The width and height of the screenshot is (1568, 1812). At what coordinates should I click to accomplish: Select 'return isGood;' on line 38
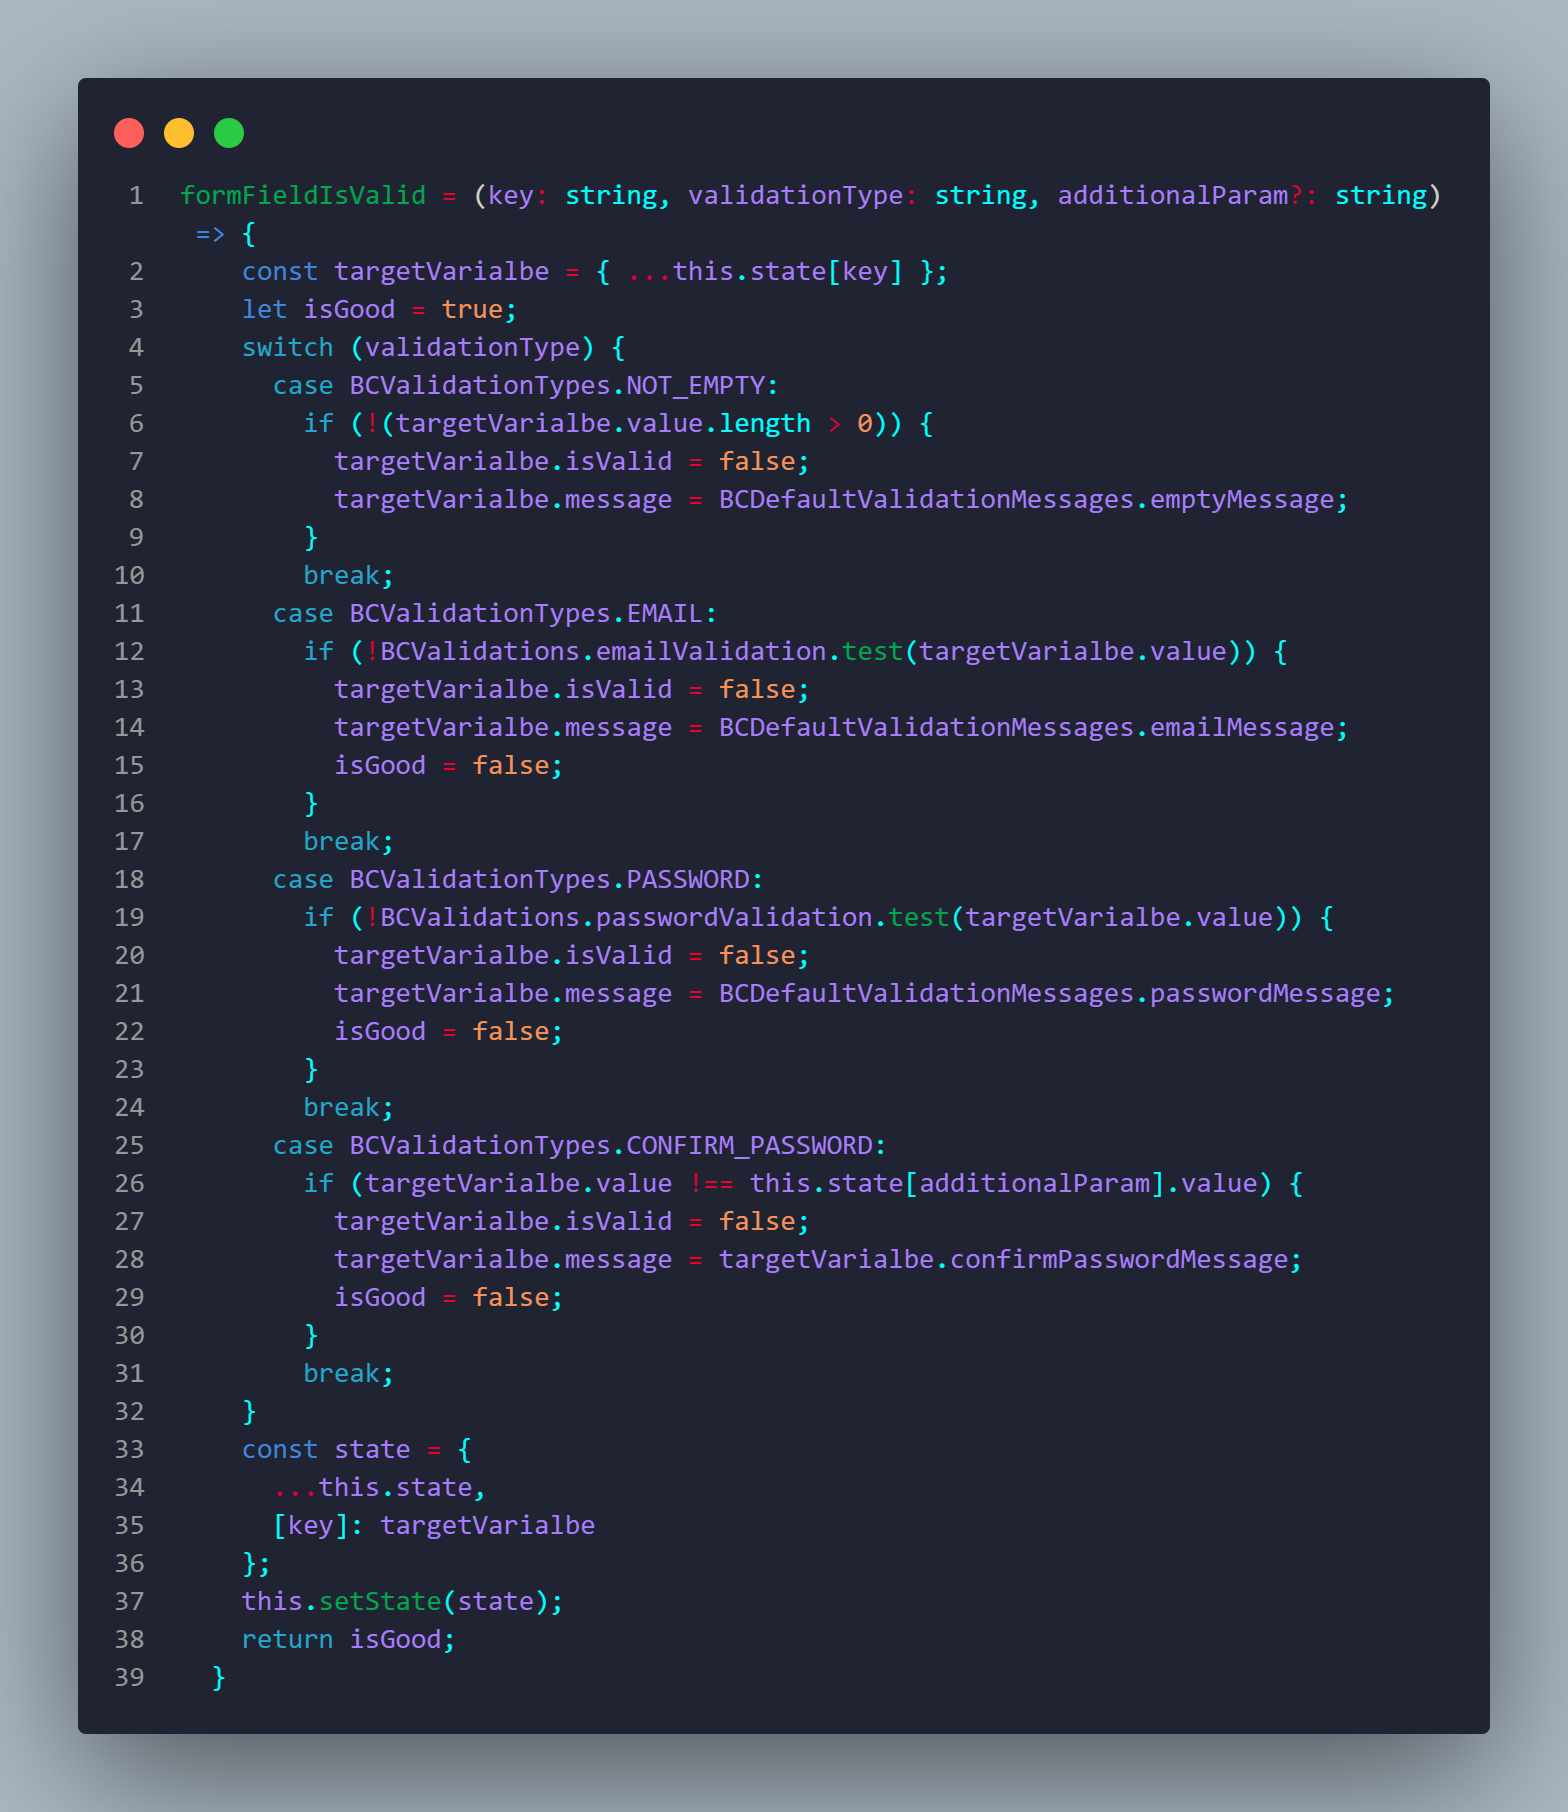point(349,1639)
